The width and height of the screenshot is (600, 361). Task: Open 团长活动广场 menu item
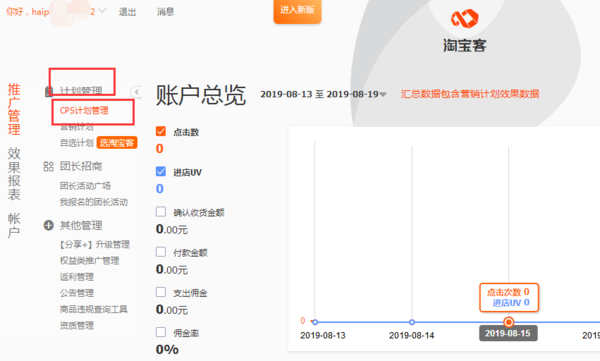click(85, 186)
